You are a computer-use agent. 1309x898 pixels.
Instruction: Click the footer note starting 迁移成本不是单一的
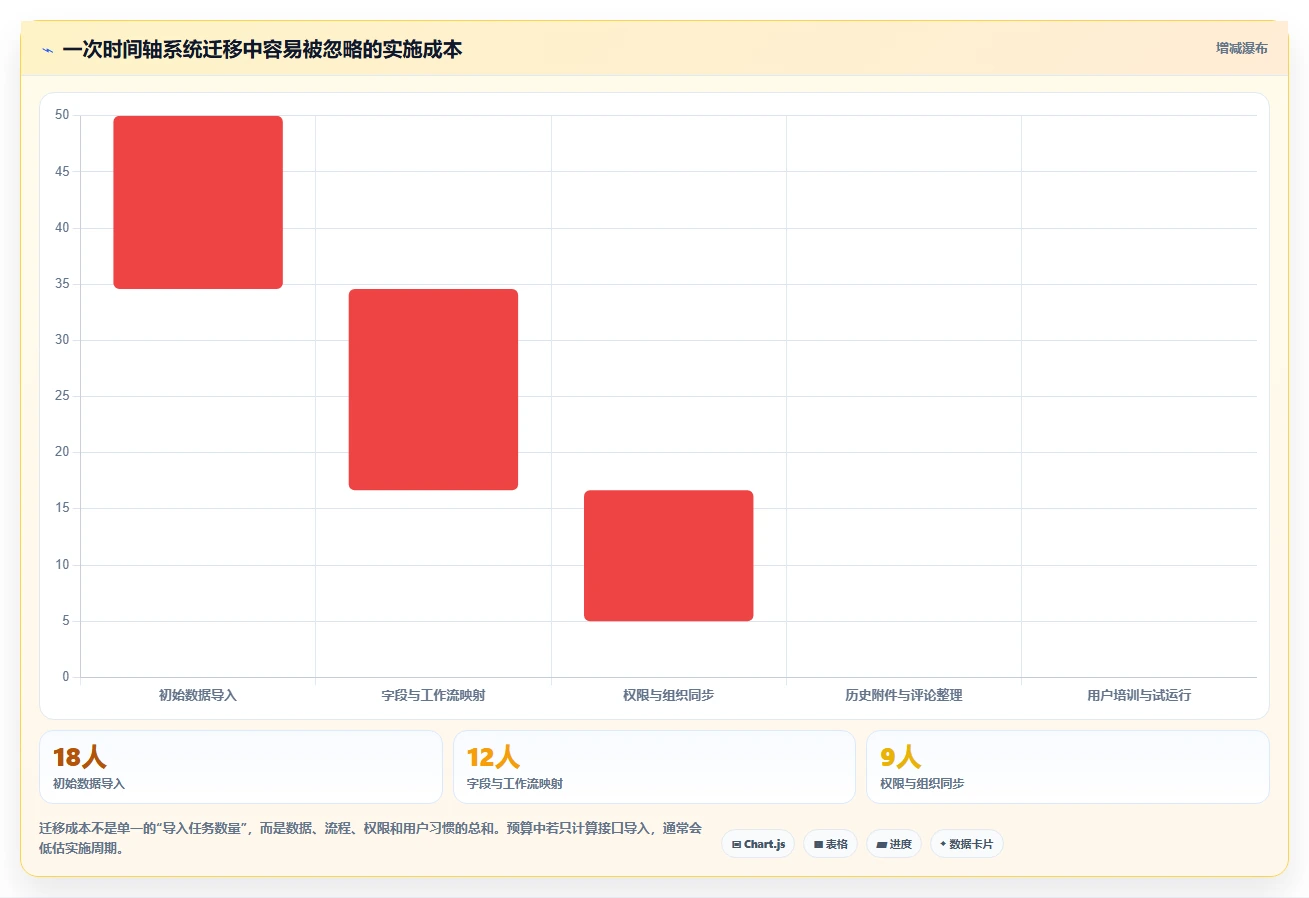[370, 838]
